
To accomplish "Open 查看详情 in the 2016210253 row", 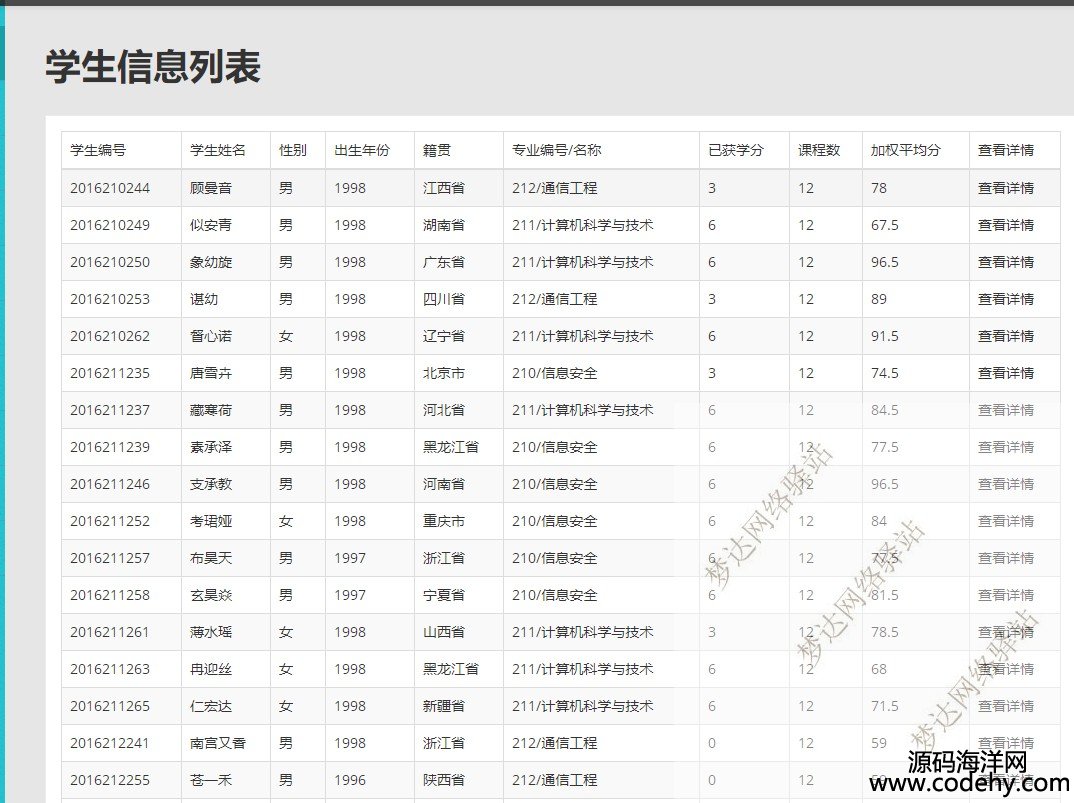I will [1005, 299].
